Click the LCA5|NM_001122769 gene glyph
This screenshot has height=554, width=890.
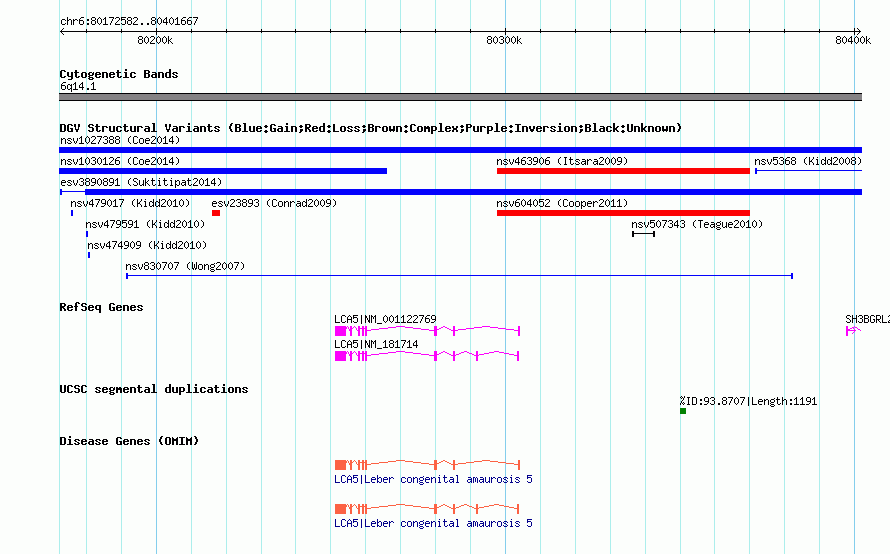(x=427, y=330)
